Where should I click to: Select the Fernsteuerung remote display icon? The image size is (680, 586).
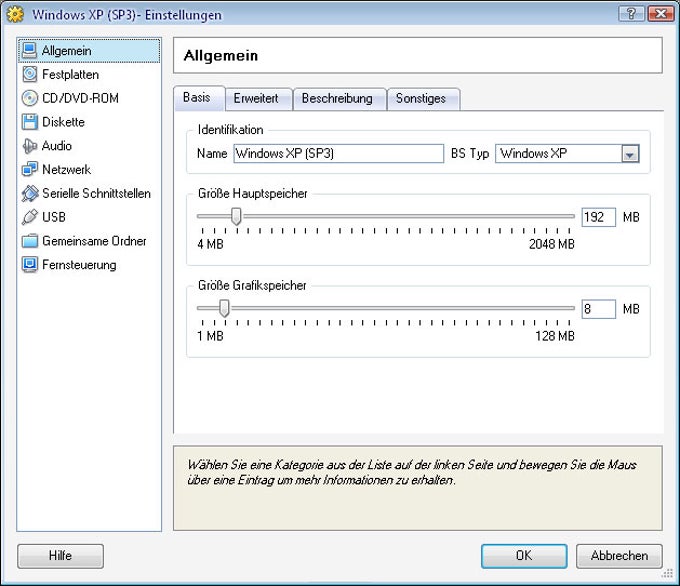tap(29, 265)
